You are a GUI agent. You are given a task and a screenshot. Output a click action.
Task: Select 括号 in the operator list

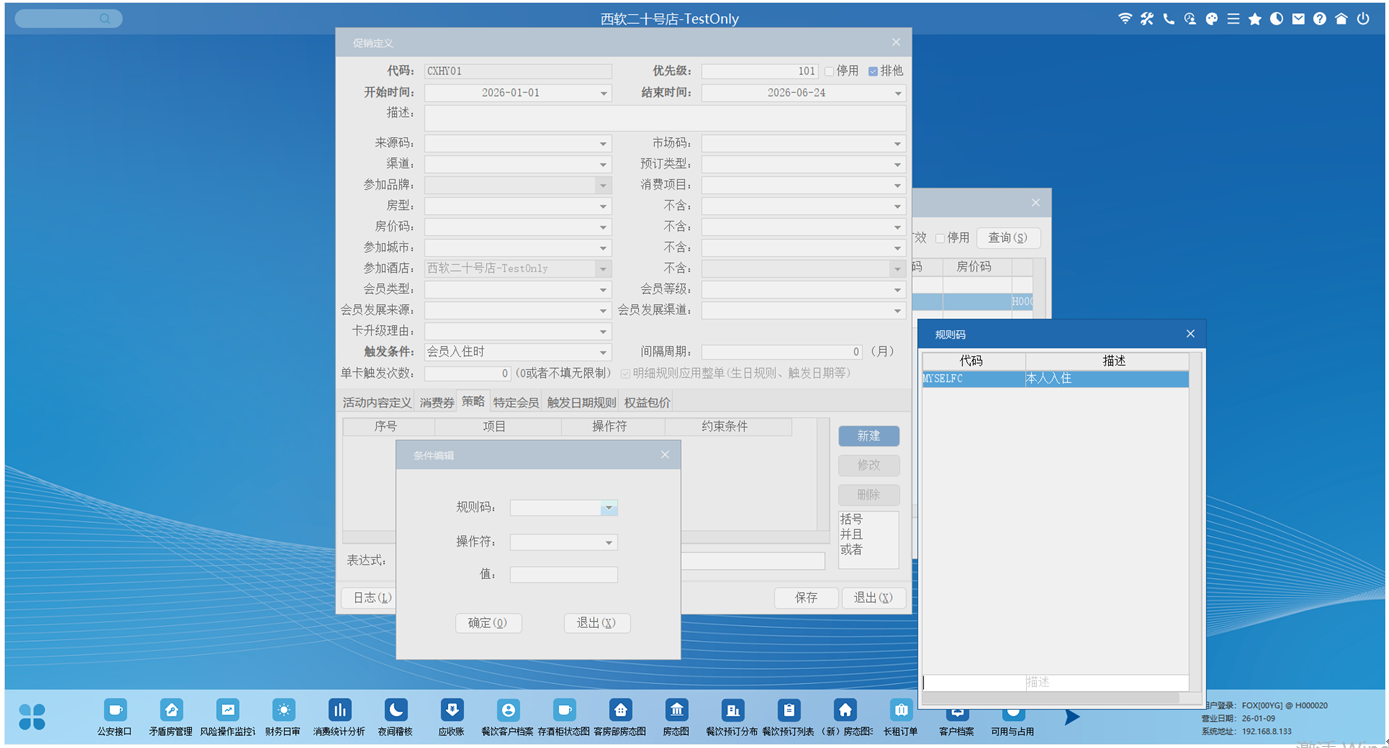click(851, 520)
